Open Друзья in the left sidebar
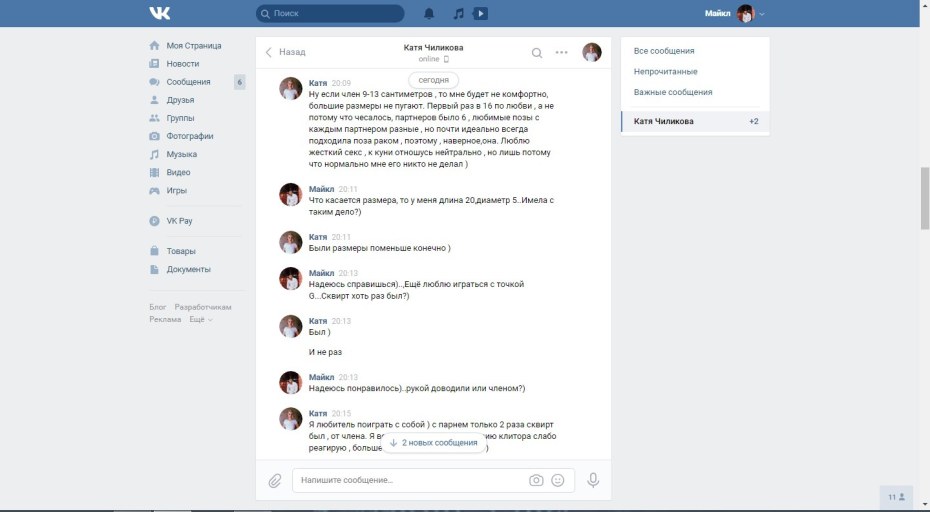Viewport: 930px width, 512px height. coord(180,100)
